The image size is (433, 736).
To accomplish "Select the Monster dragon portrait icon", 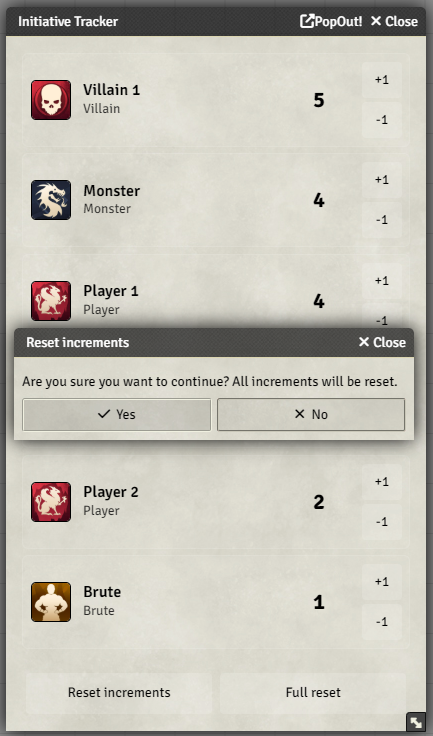I will 51,200.
